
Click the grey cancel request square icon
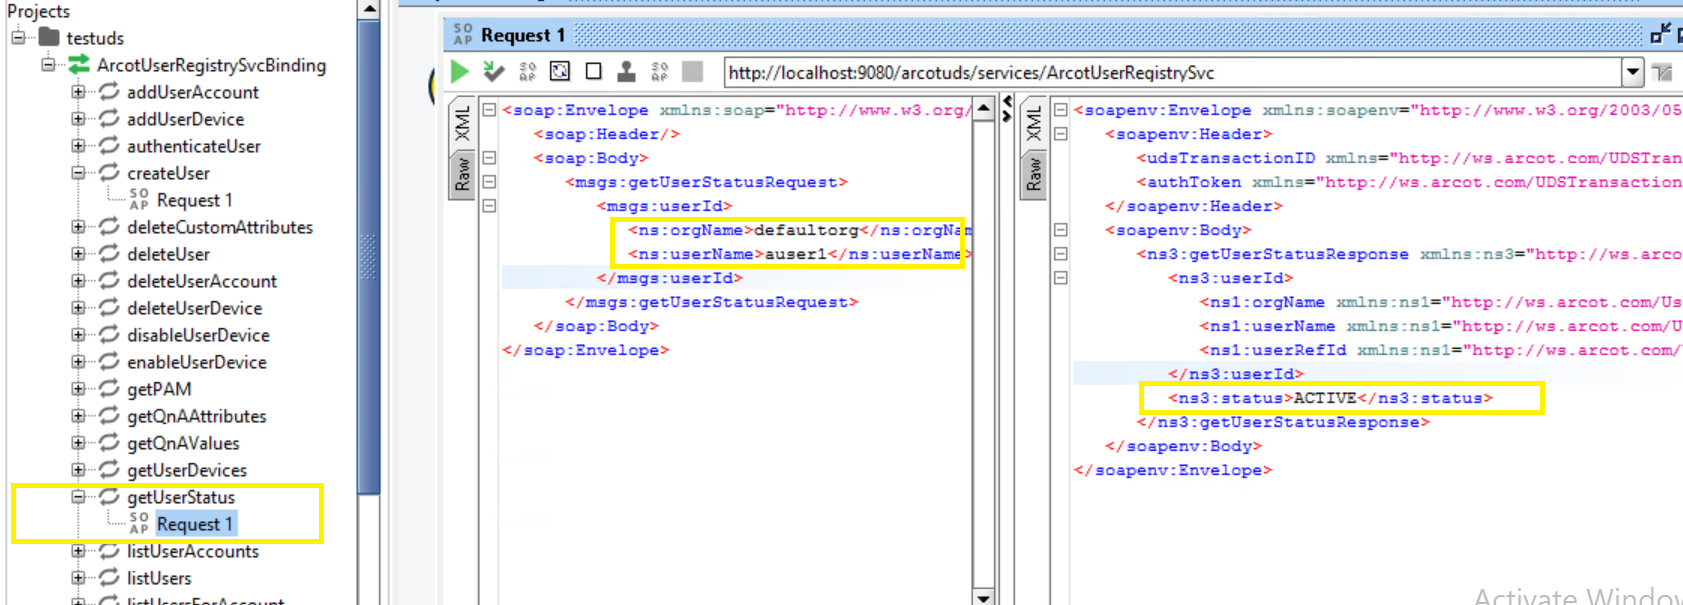[x=692, y=72]
